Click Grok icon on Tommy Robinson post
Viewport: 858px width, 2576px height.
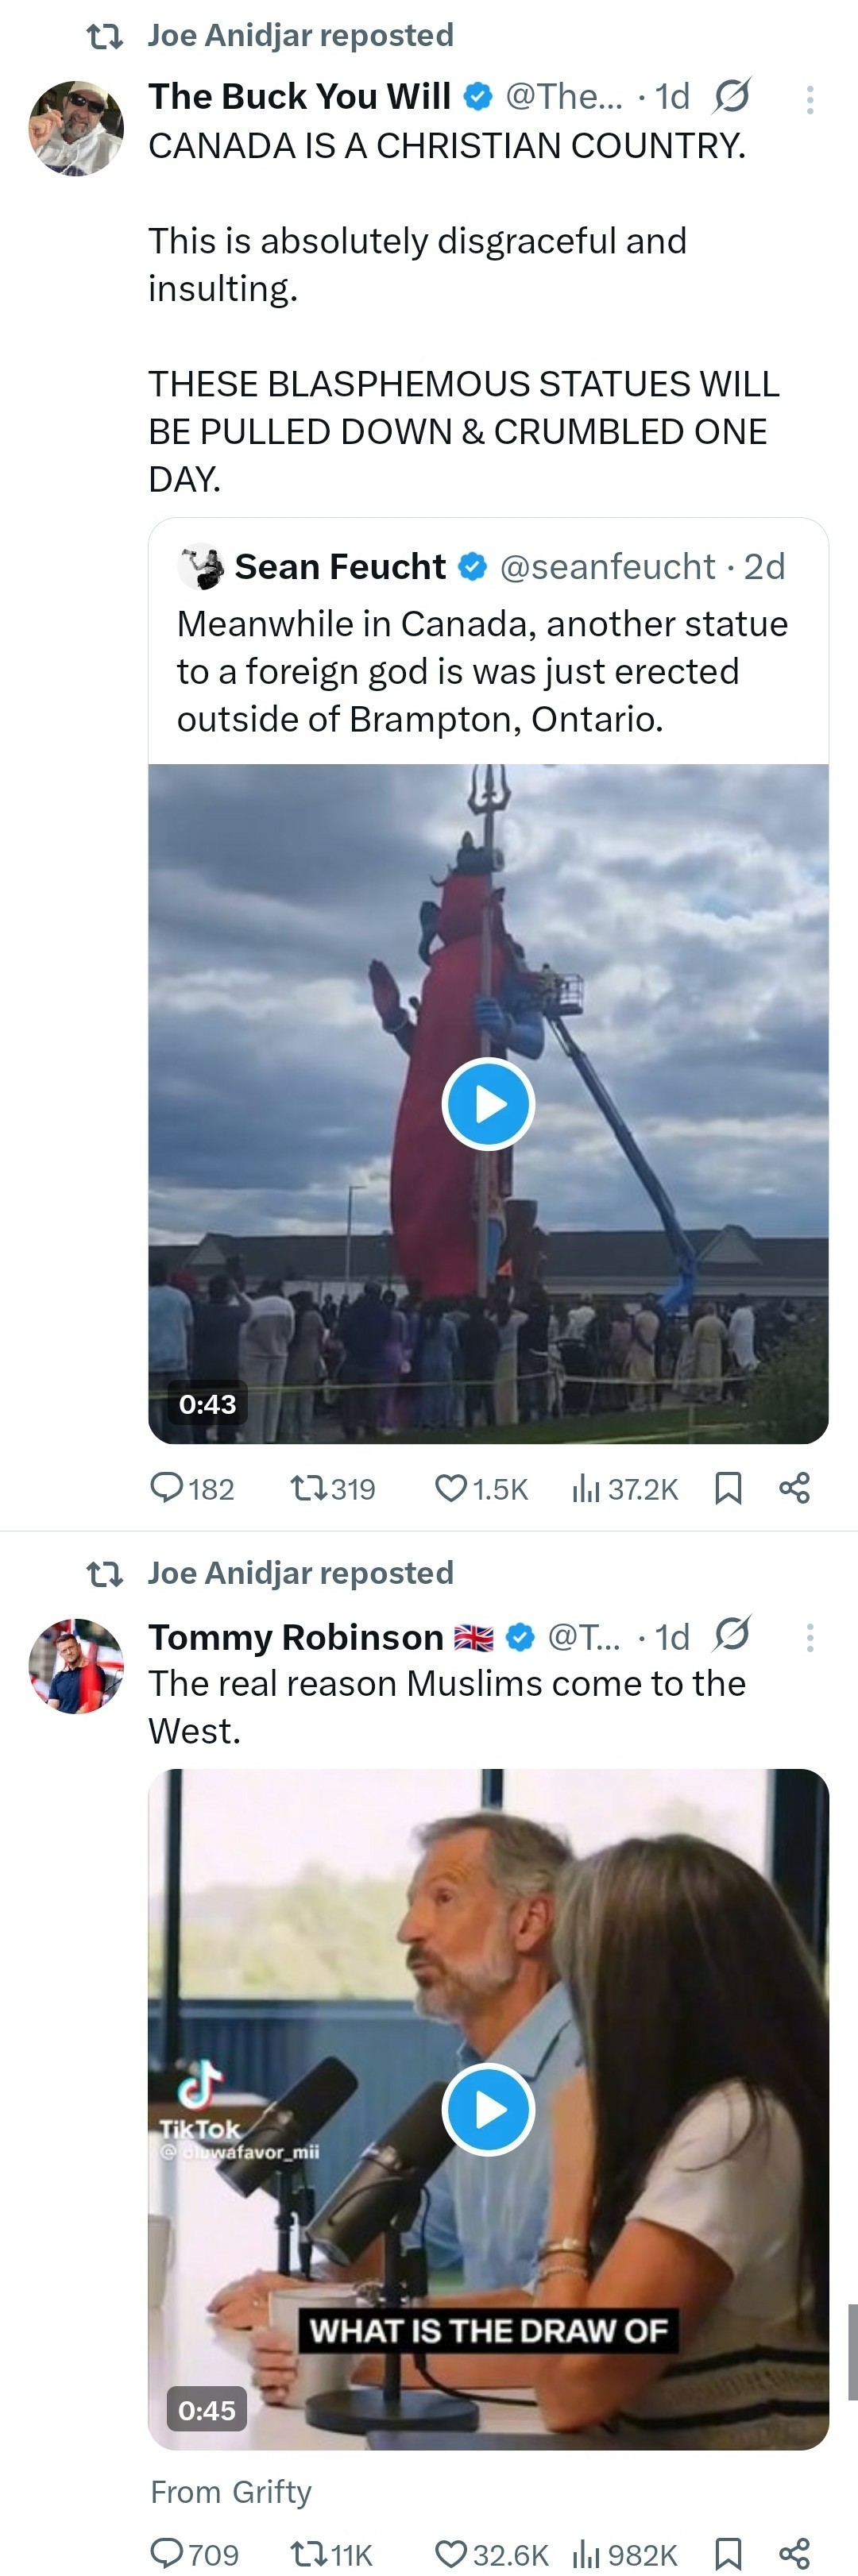(x=732, y=1635)
